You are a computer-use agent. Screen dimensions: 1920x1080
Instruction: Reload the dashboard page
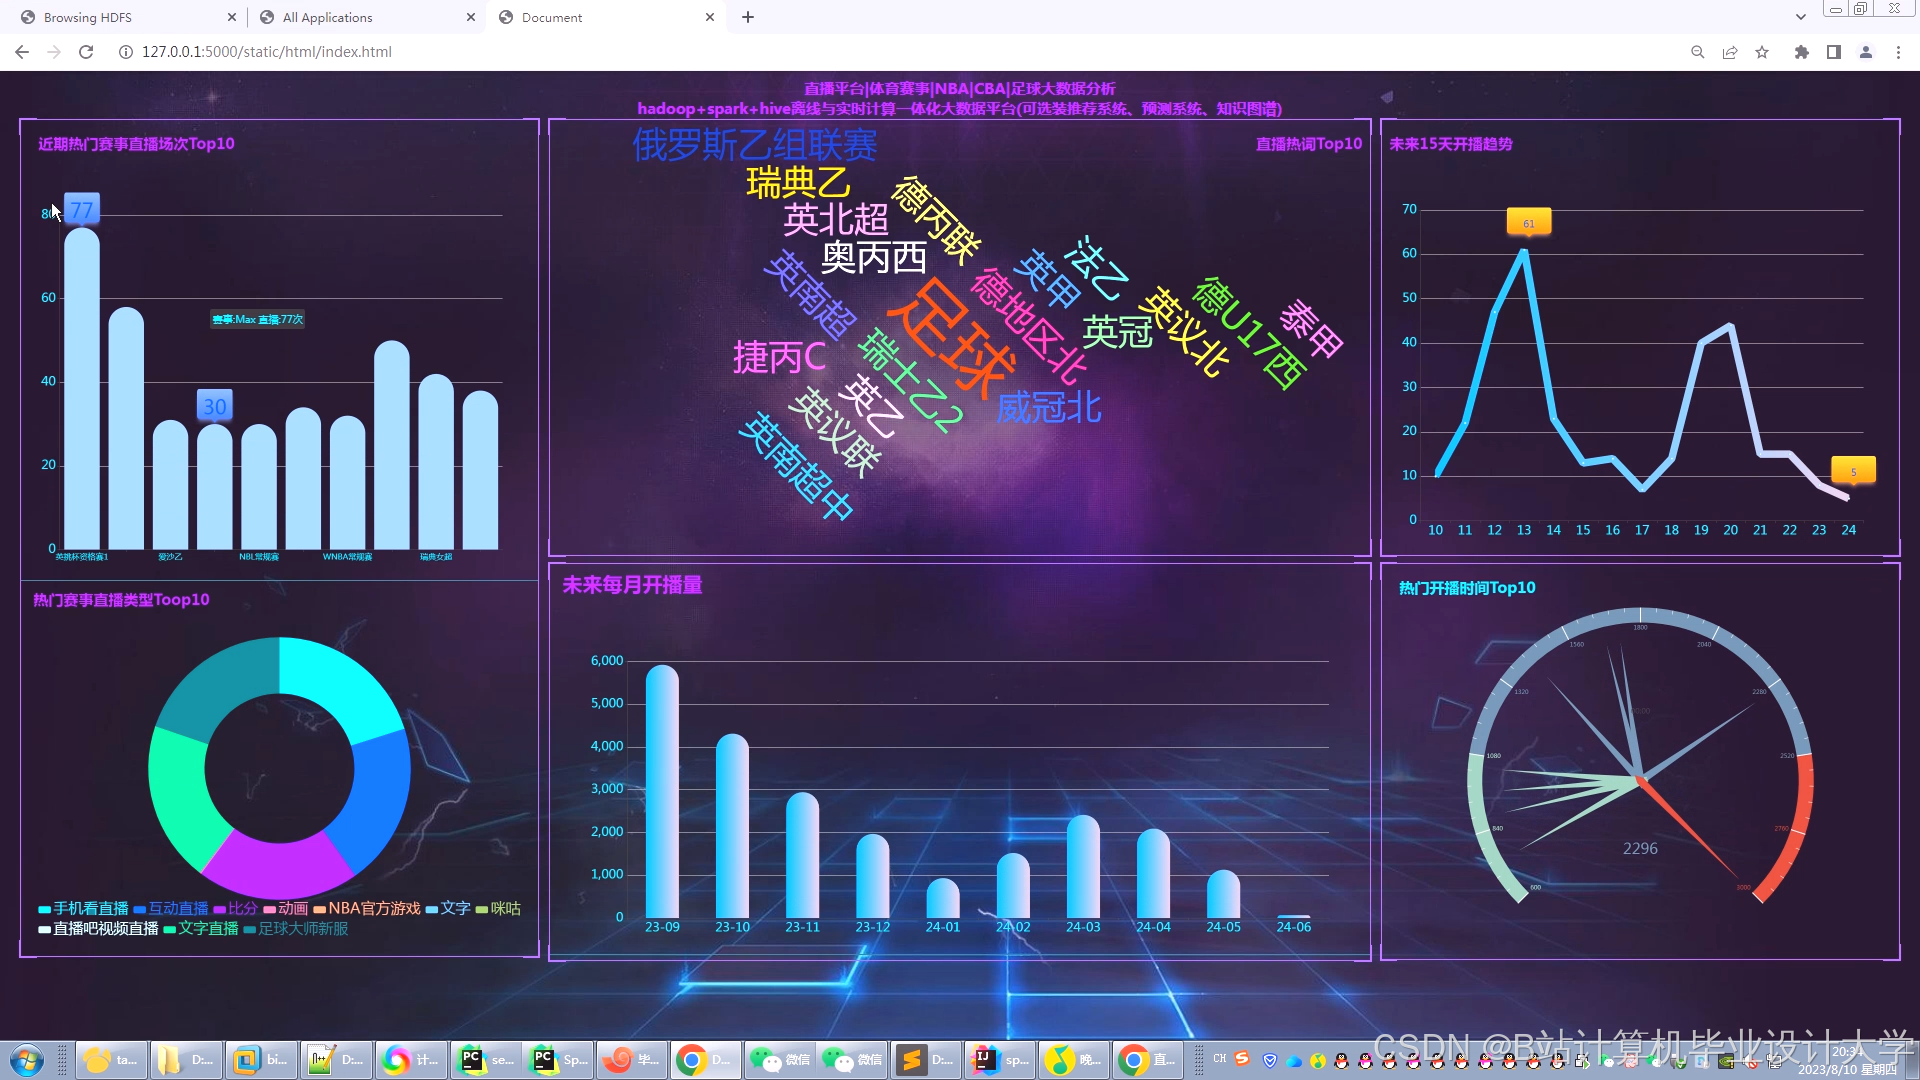pos(86,52)
